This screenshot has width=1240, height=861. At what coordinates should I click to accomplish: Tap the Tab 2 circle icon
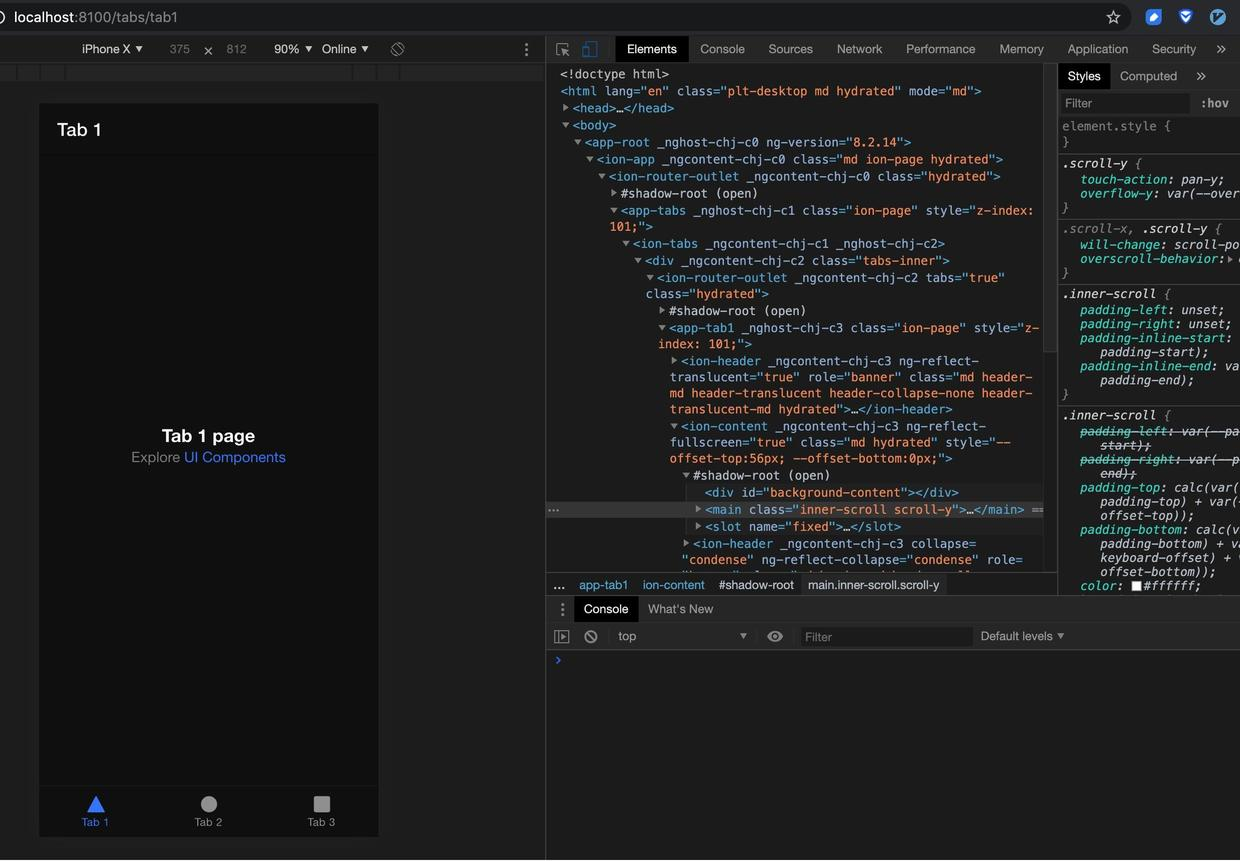tap(208, 804)
